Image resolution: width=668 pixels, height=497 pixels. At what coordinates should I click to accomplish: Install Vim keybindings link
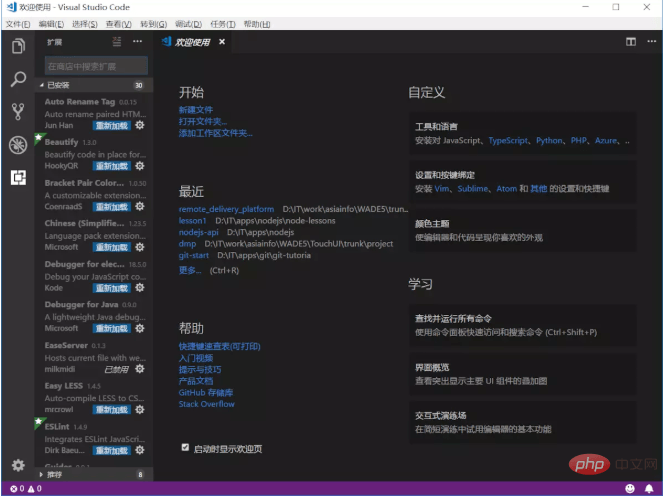(x=442, y=189)
